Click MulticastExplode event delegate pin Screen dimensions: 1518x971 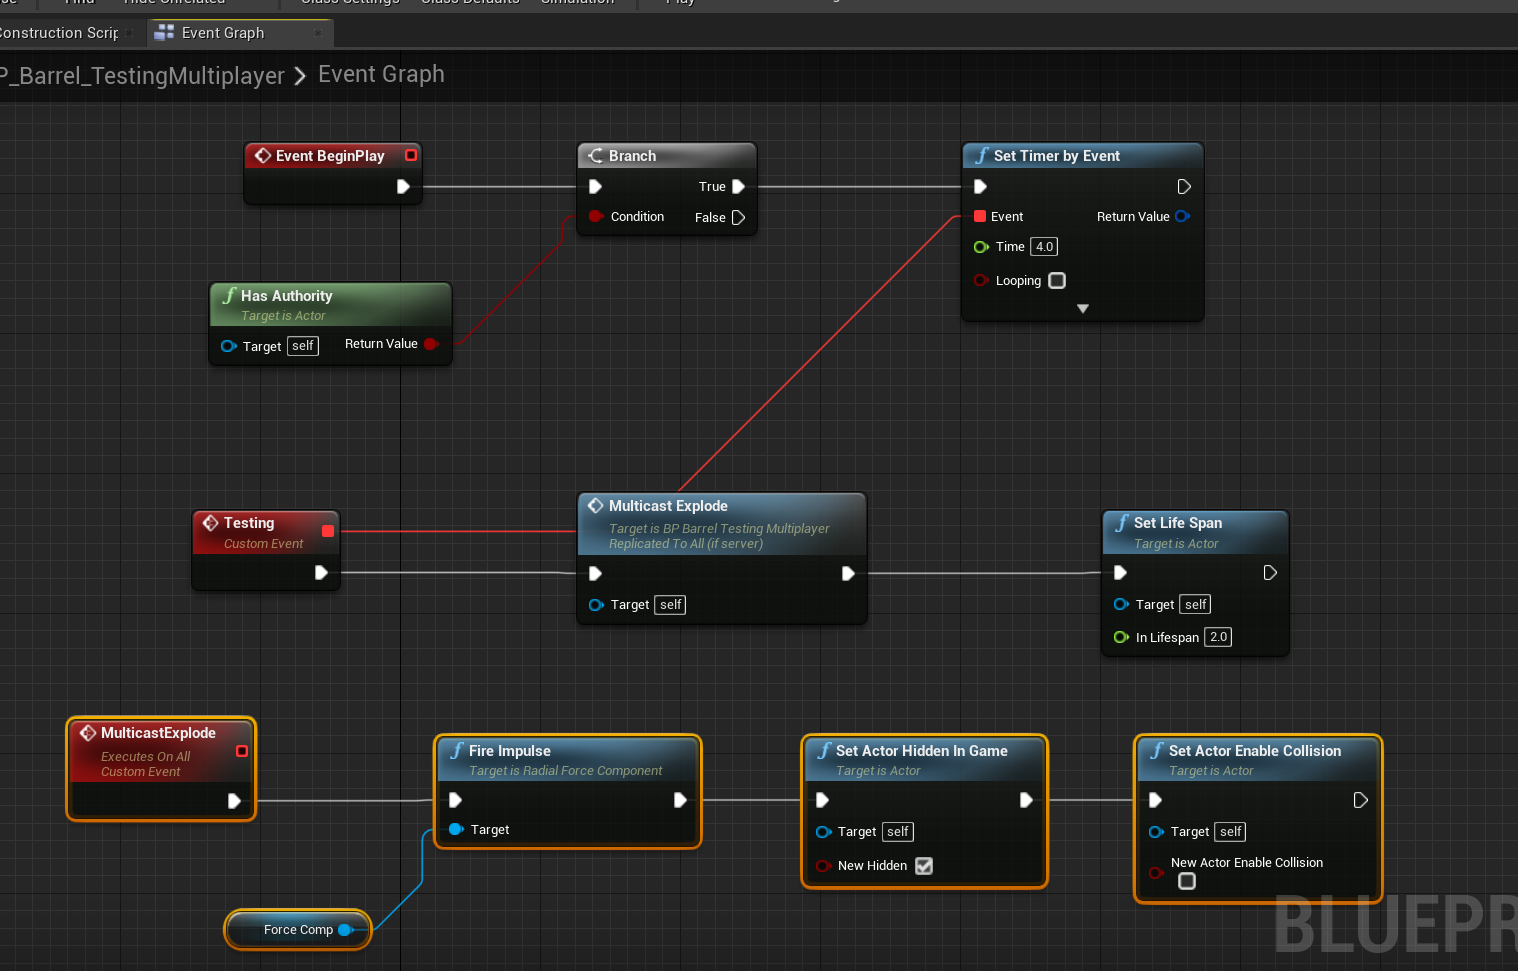point(241,751)
